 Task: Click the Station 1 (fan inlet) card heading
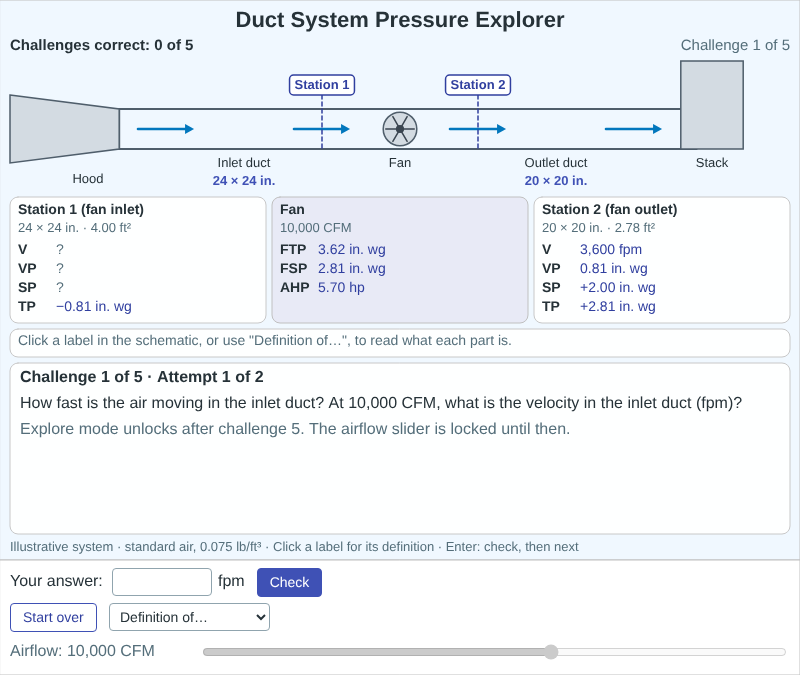[x=81, y=210]
